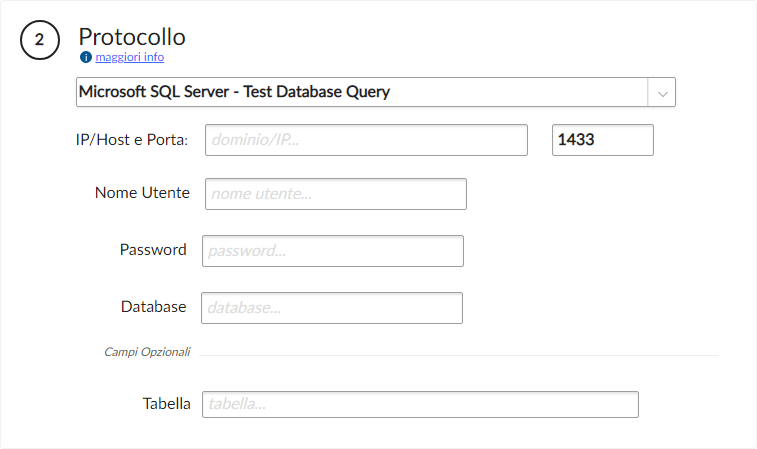Open the Microsoft SQL Server protocol dropdown
This screenshot has height=449, width=757.
tap(362, 92)
